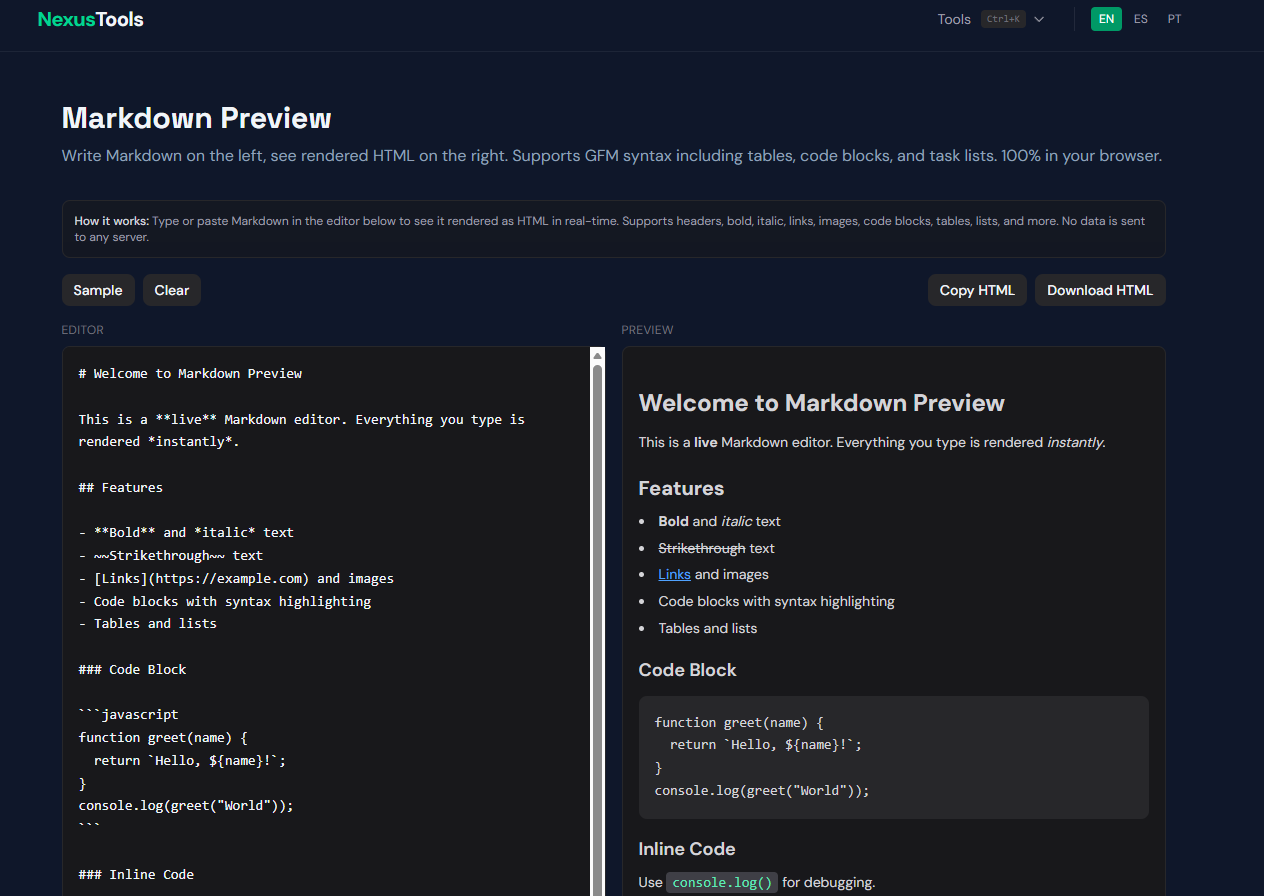1264x896 pixels.
Task: Clear the editor contents
Action: pyautogui.click(x=172, y=290)
